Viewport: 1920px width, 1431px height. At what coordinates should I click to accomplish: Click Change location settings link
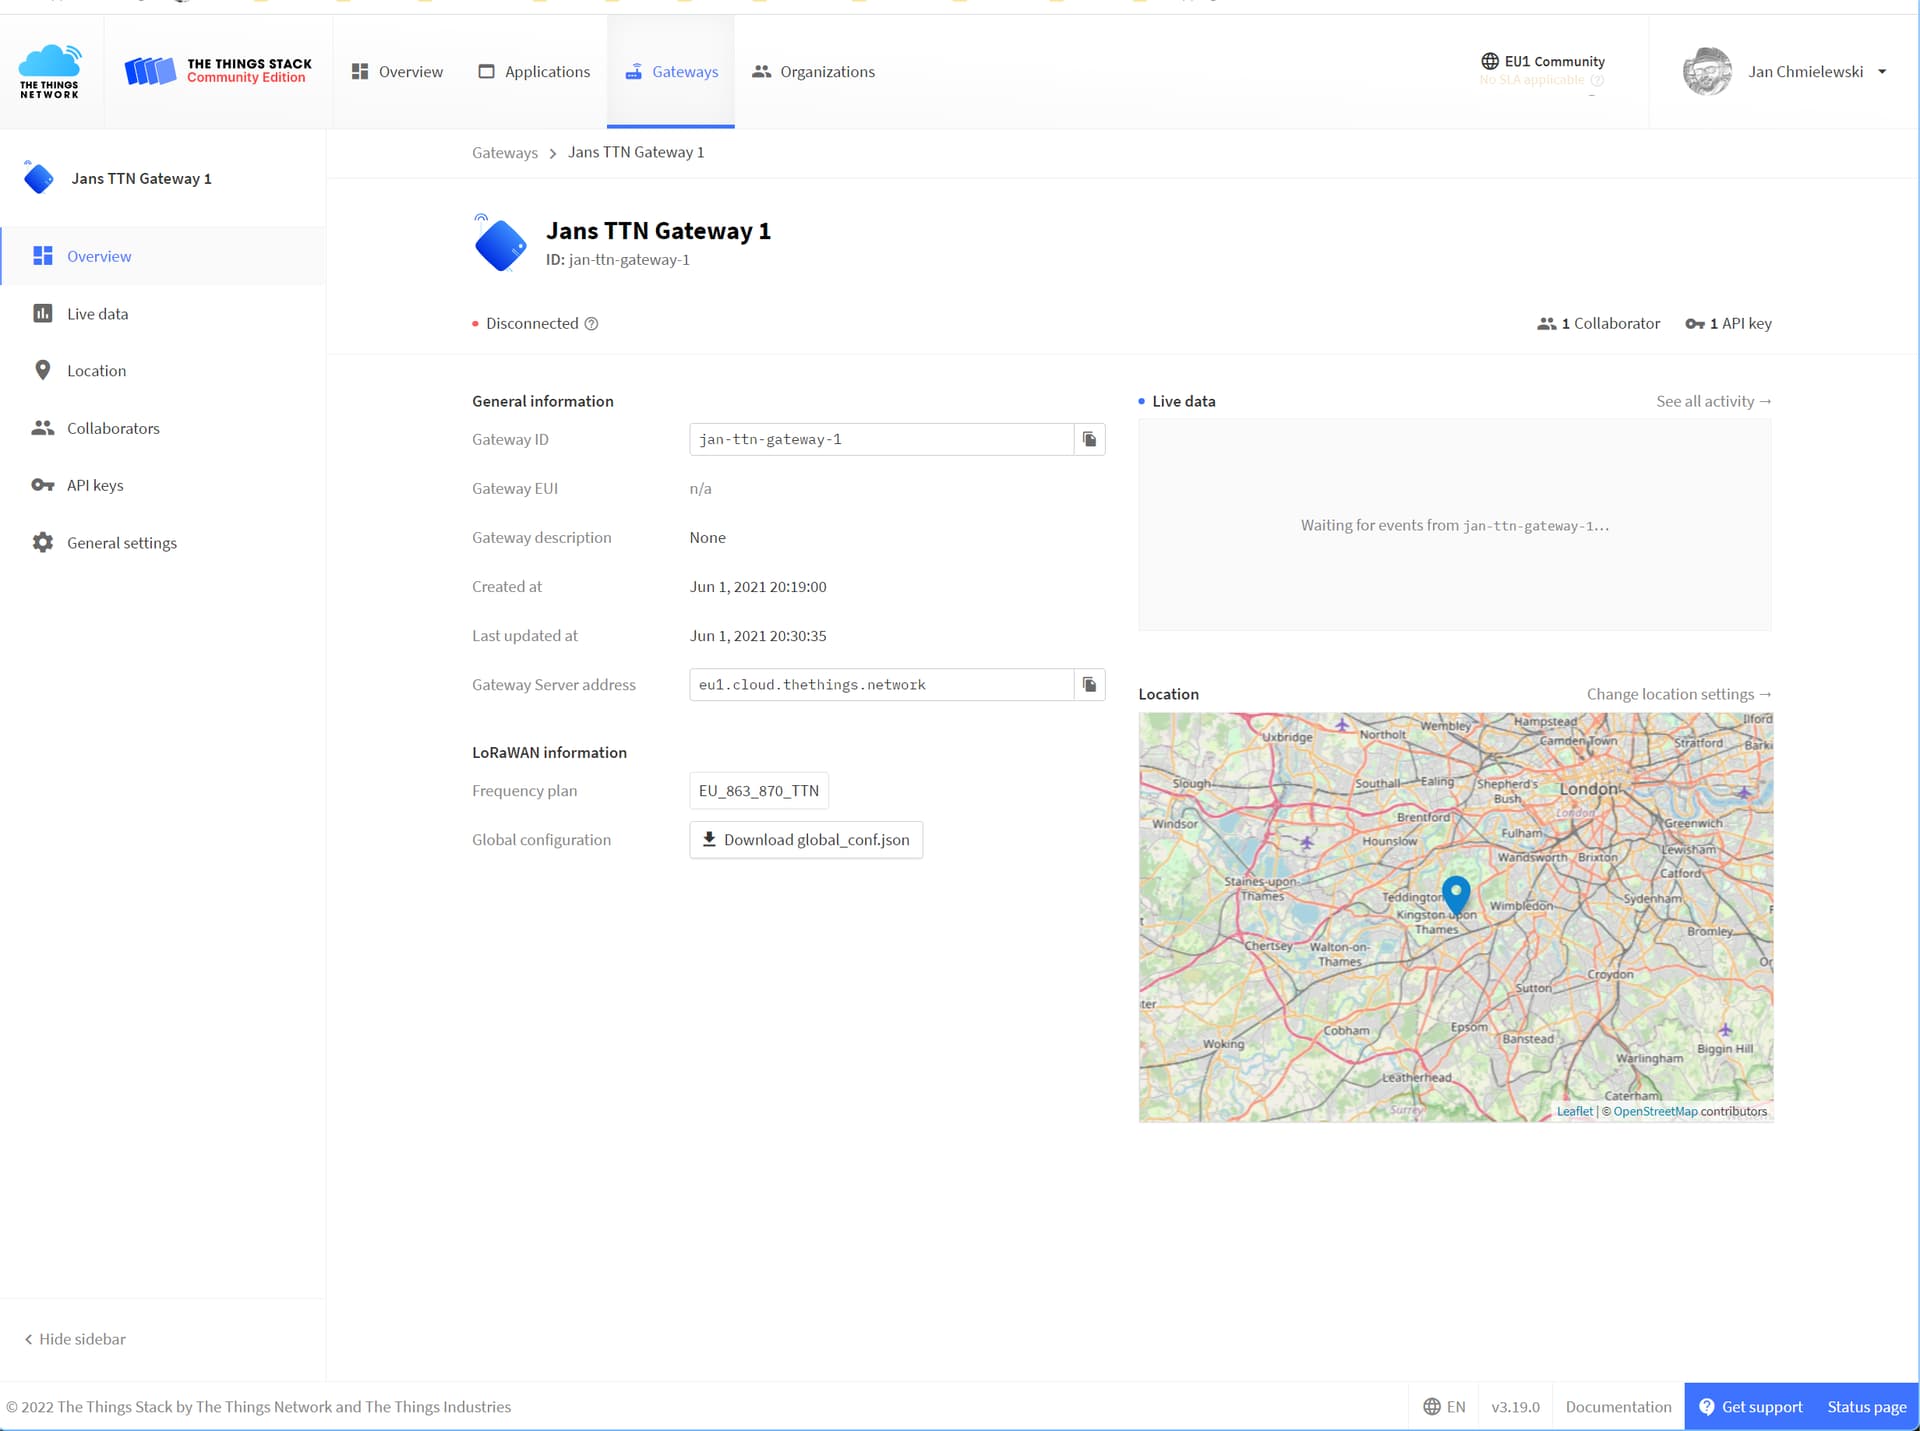click(1679, 694)
